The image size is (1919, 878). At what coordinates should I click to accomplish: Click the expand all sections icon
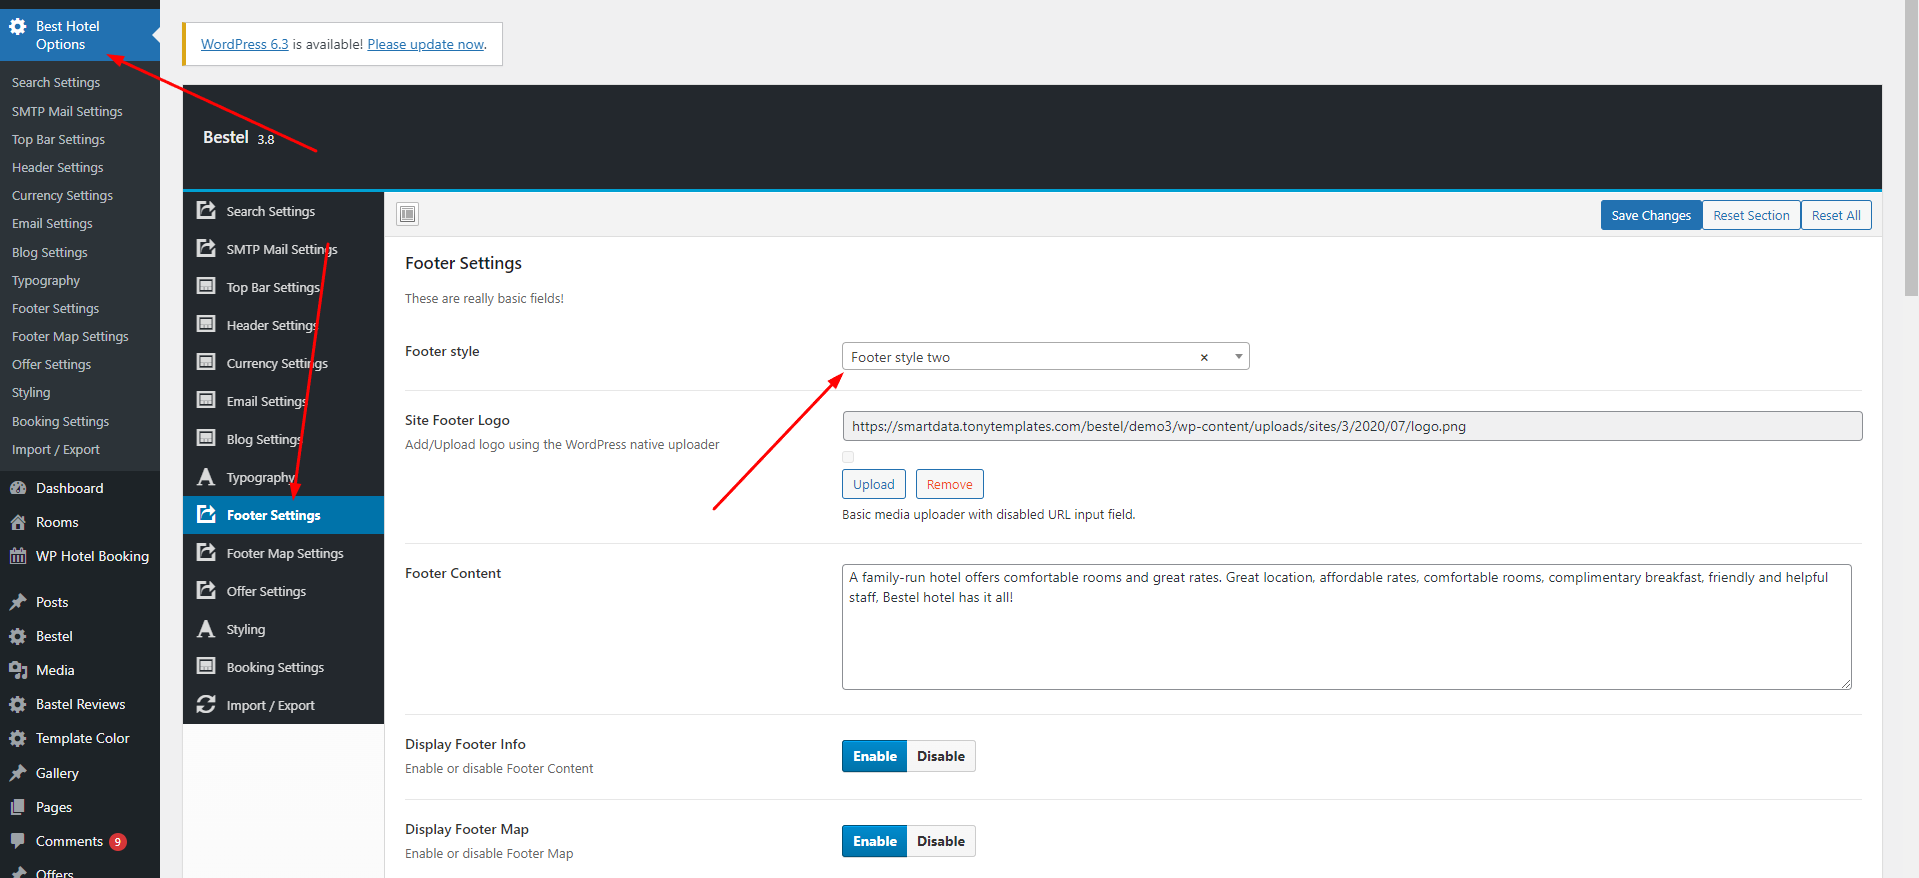[408, 214]
